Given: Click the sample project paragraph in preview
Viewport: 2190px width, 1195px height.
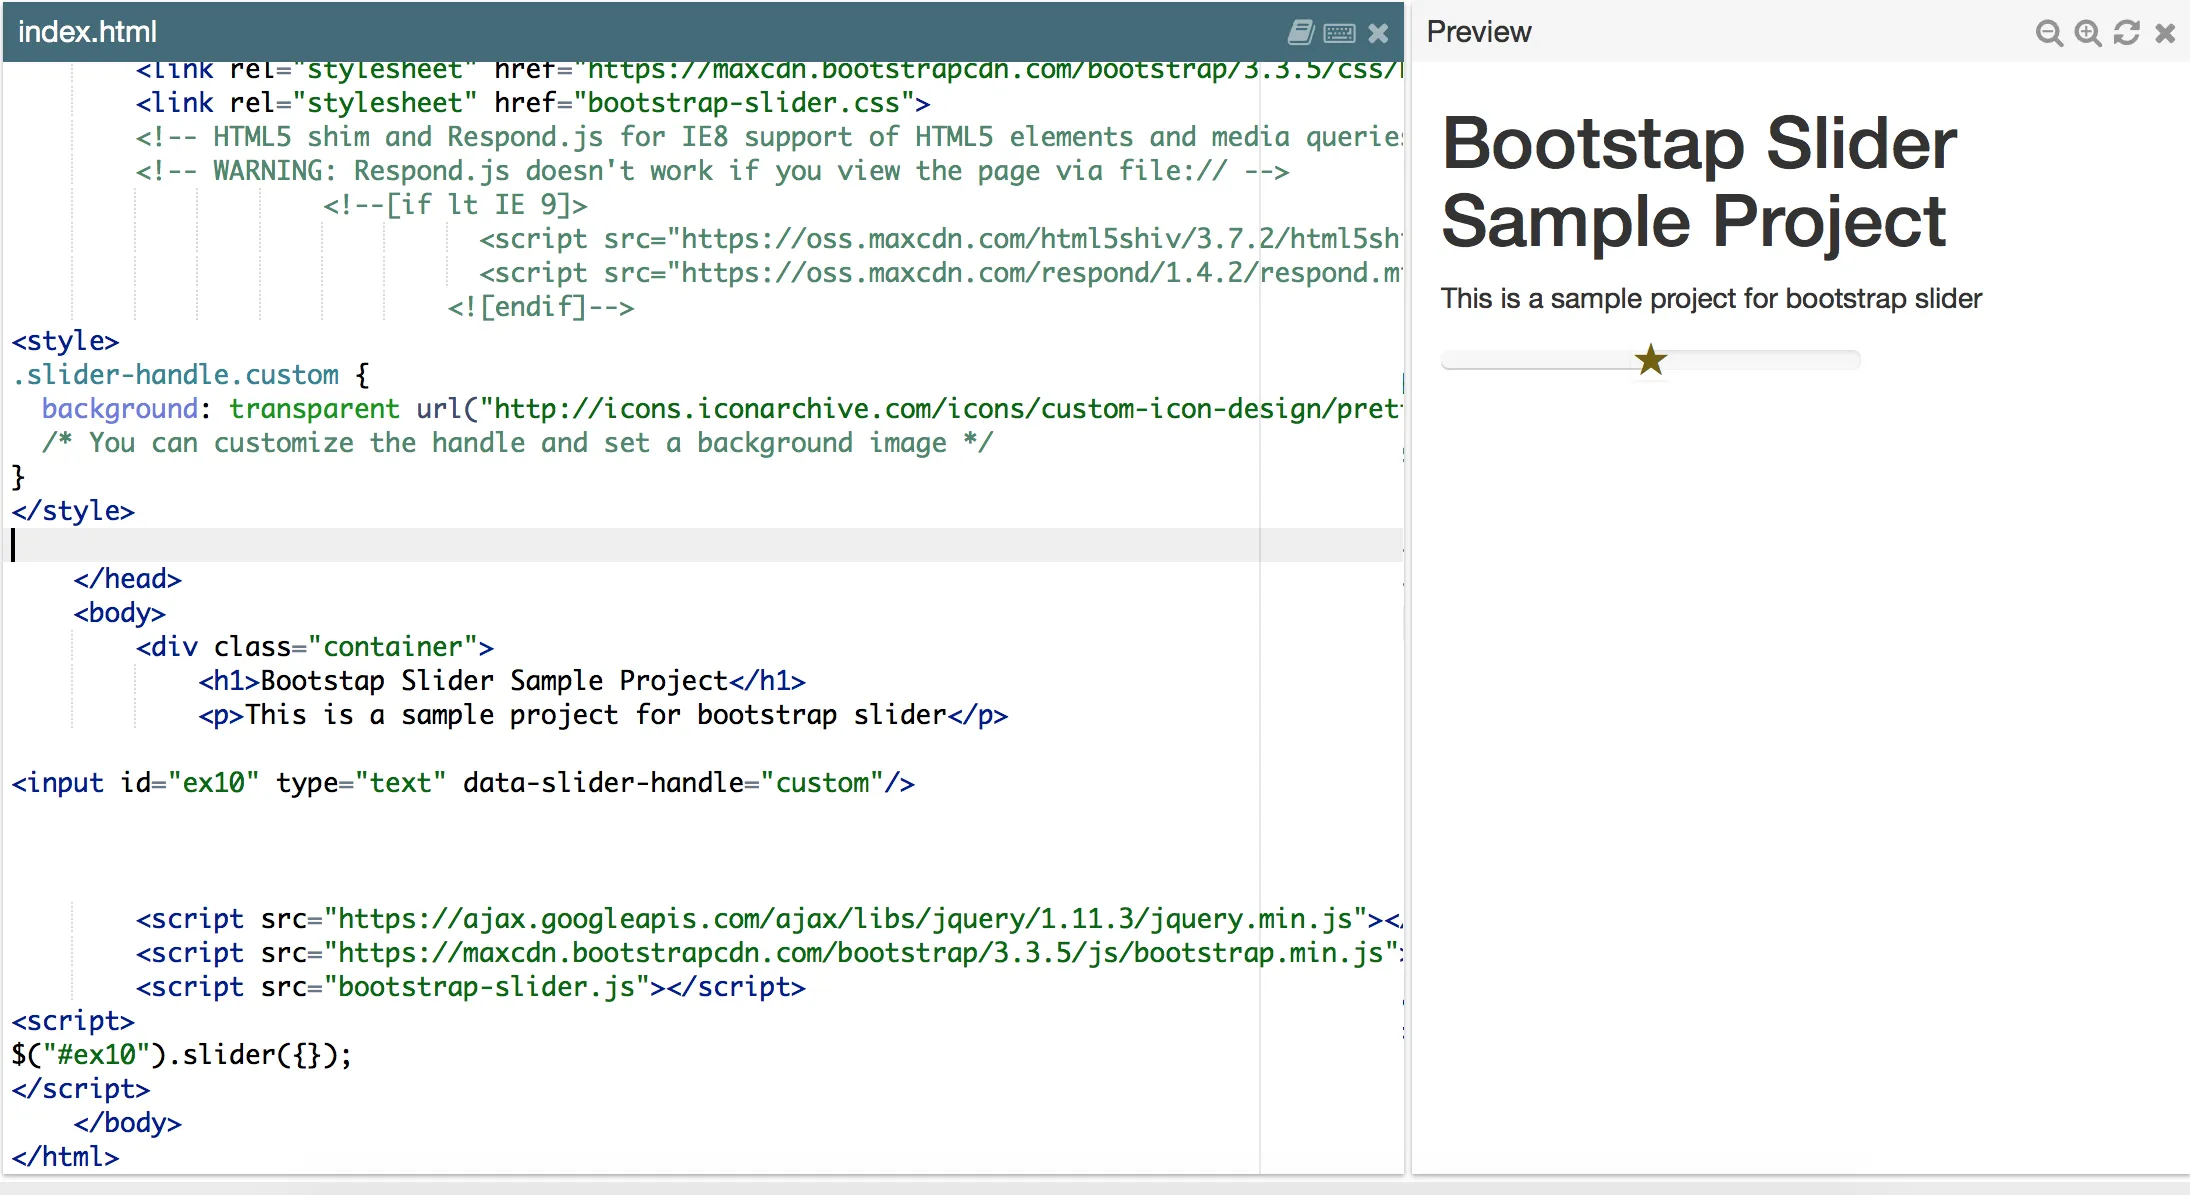Looking at the screenshot, I should (1710, 299).
